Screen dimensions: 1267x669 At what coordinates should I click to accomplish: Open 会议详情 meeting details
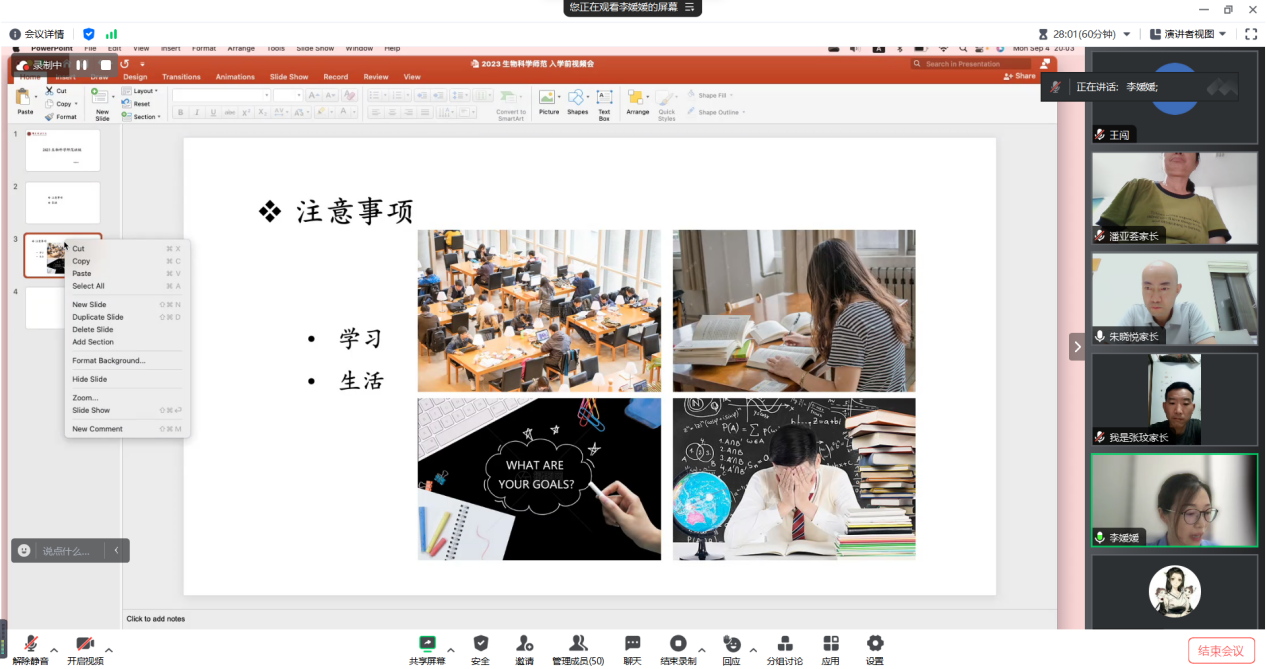tap(35, 34)
